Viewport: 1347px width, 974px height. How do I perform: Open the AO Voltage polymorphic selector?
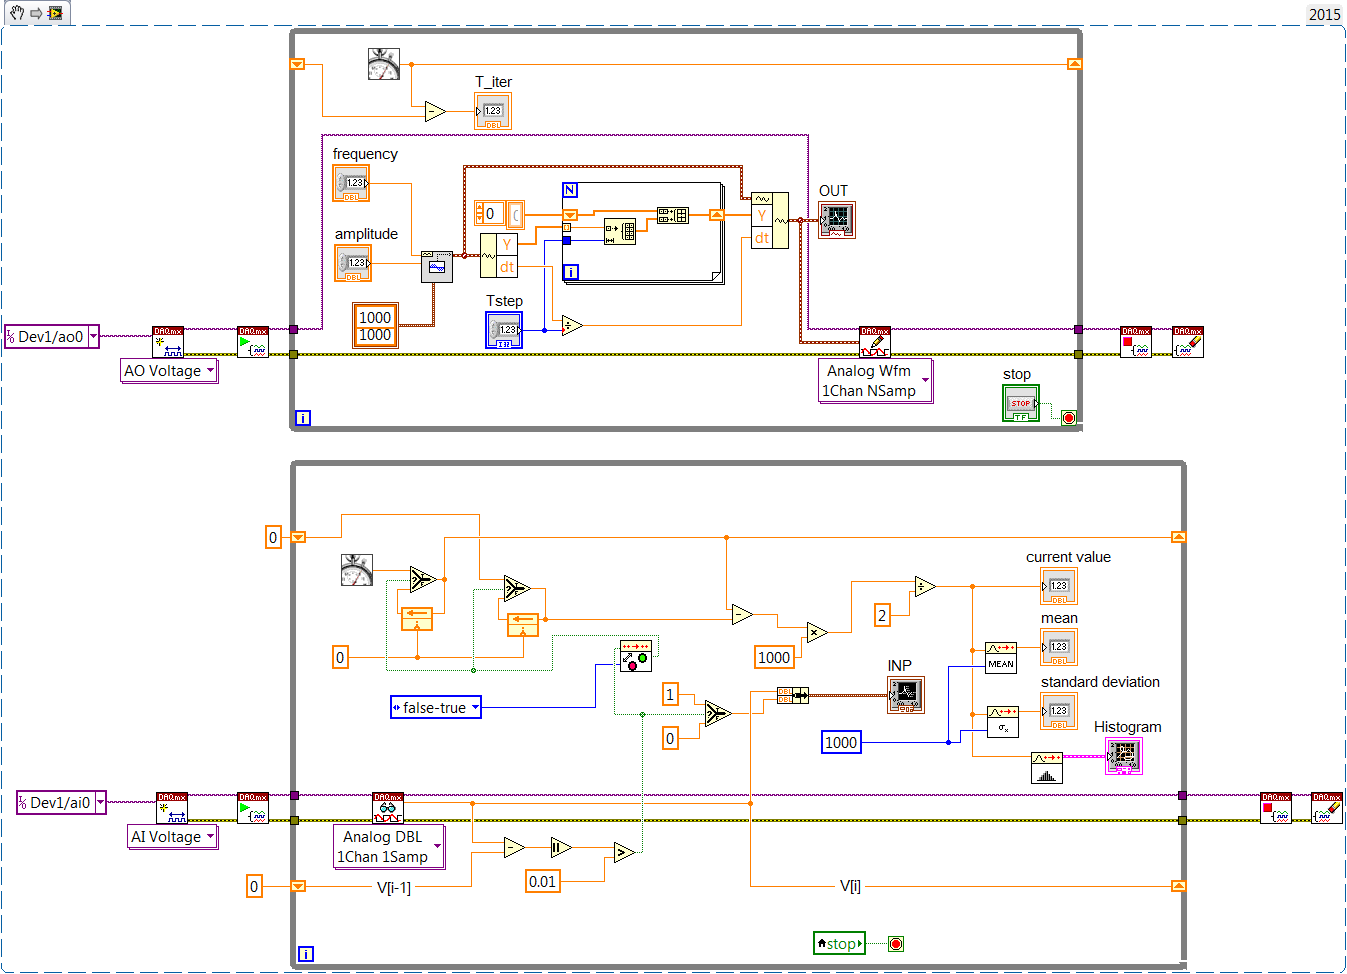click(210, 371)
